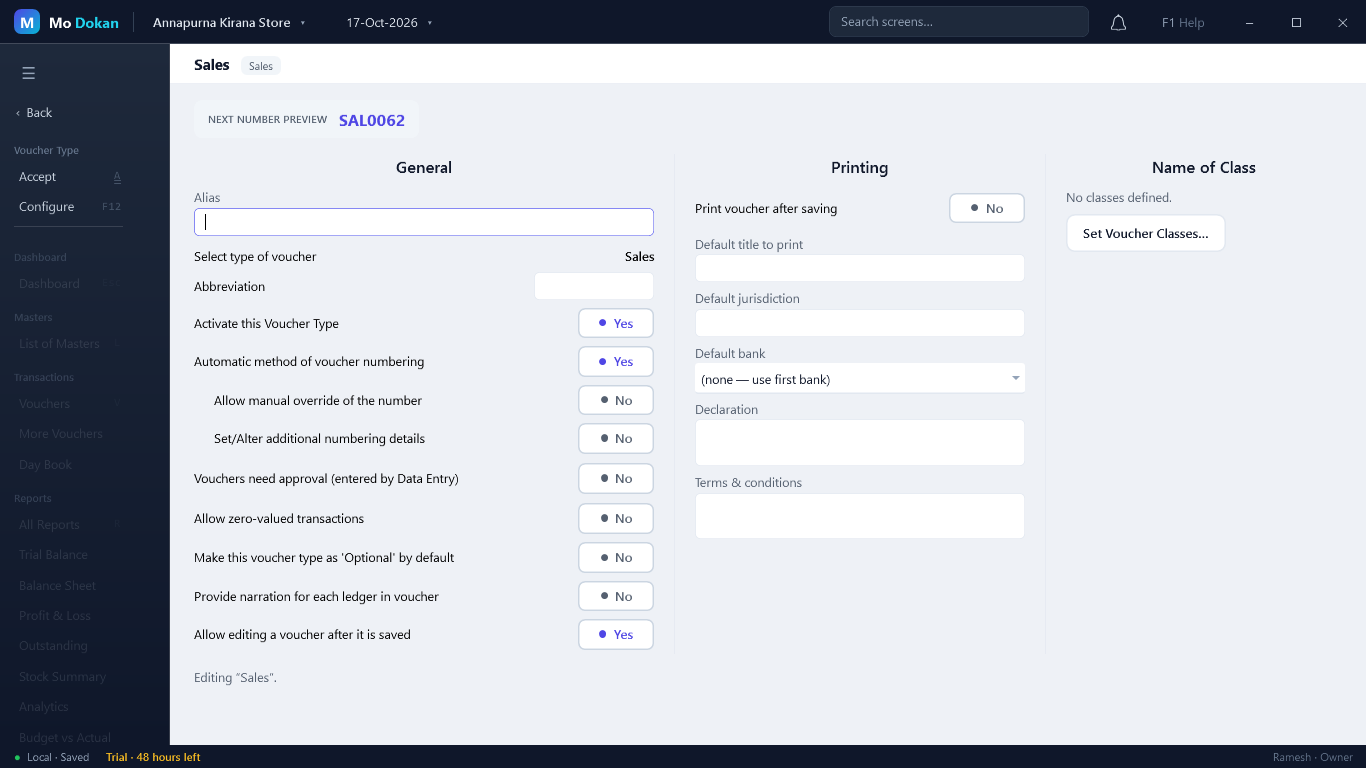Click the 'No classes defined.' text

point(1119,198)
